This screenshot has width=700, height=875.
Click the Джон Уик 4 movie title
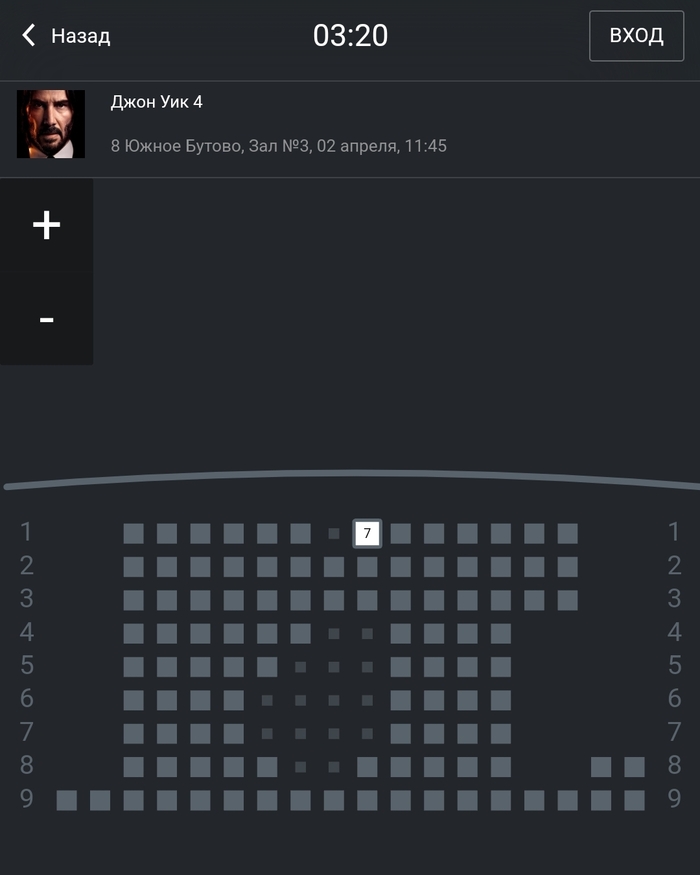tap(156, 102)
